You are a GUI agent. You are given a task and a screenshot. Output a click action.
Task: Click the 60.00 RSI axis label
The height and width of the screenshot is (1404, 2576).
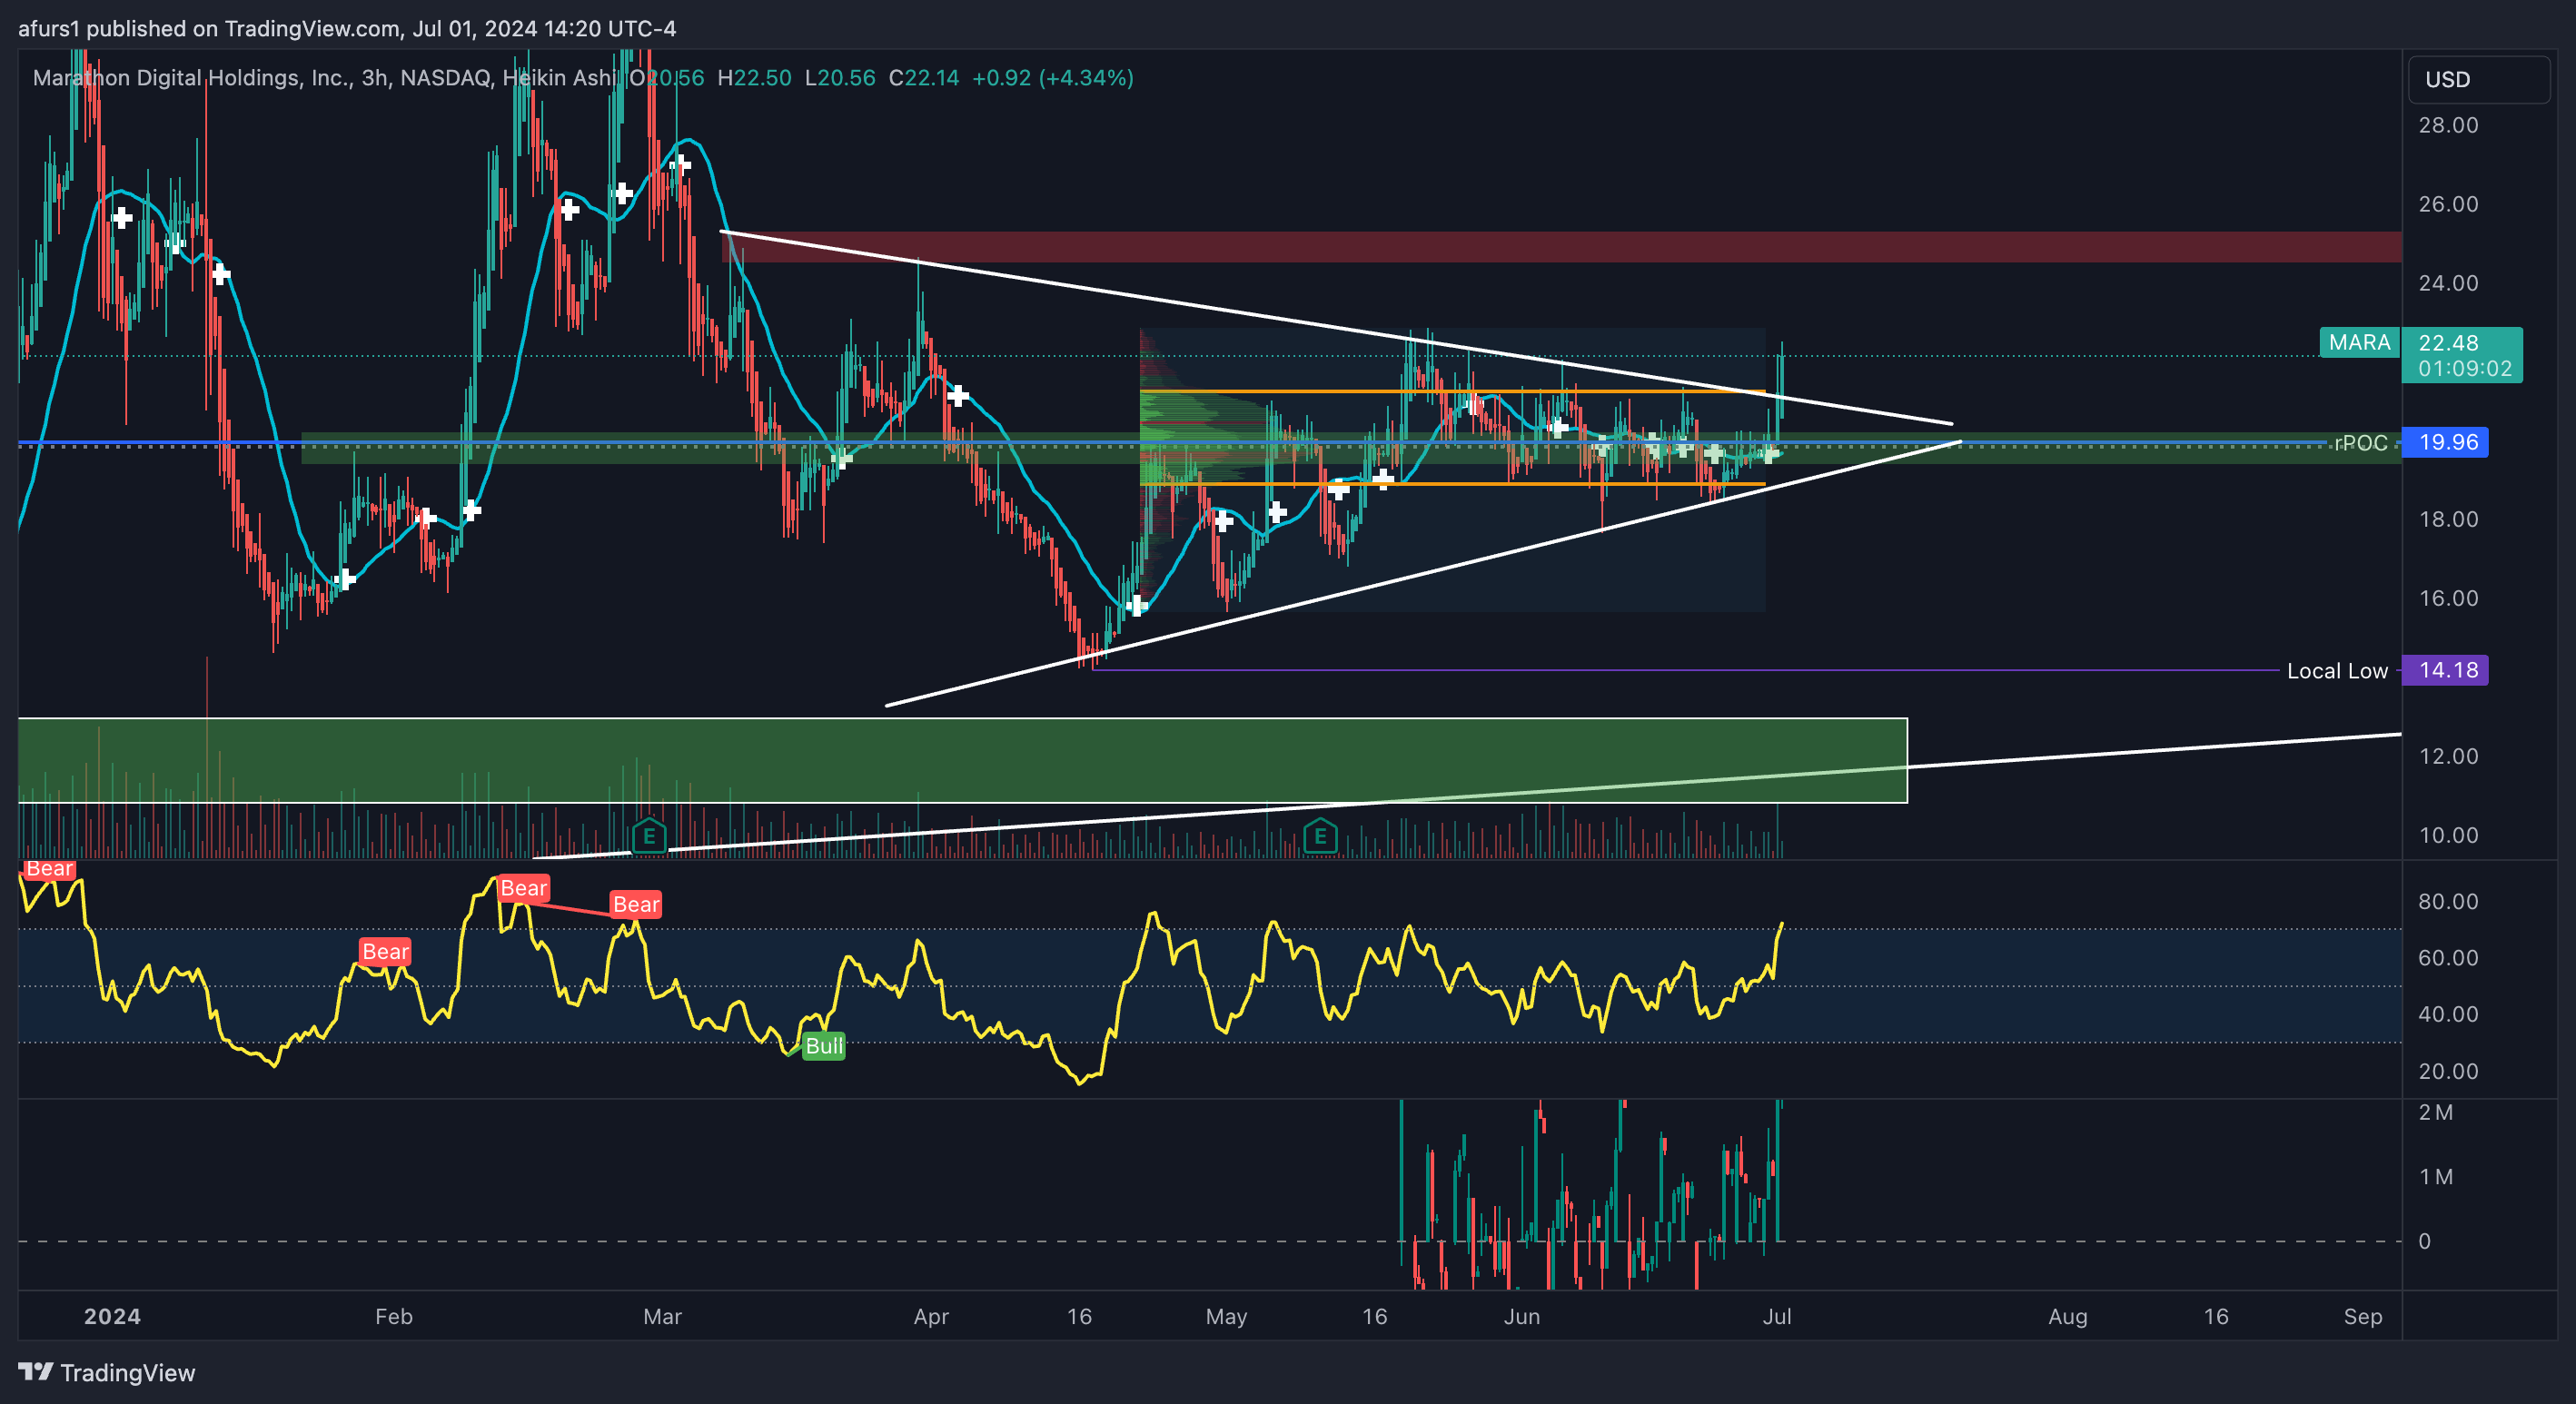click(2448, 958)
